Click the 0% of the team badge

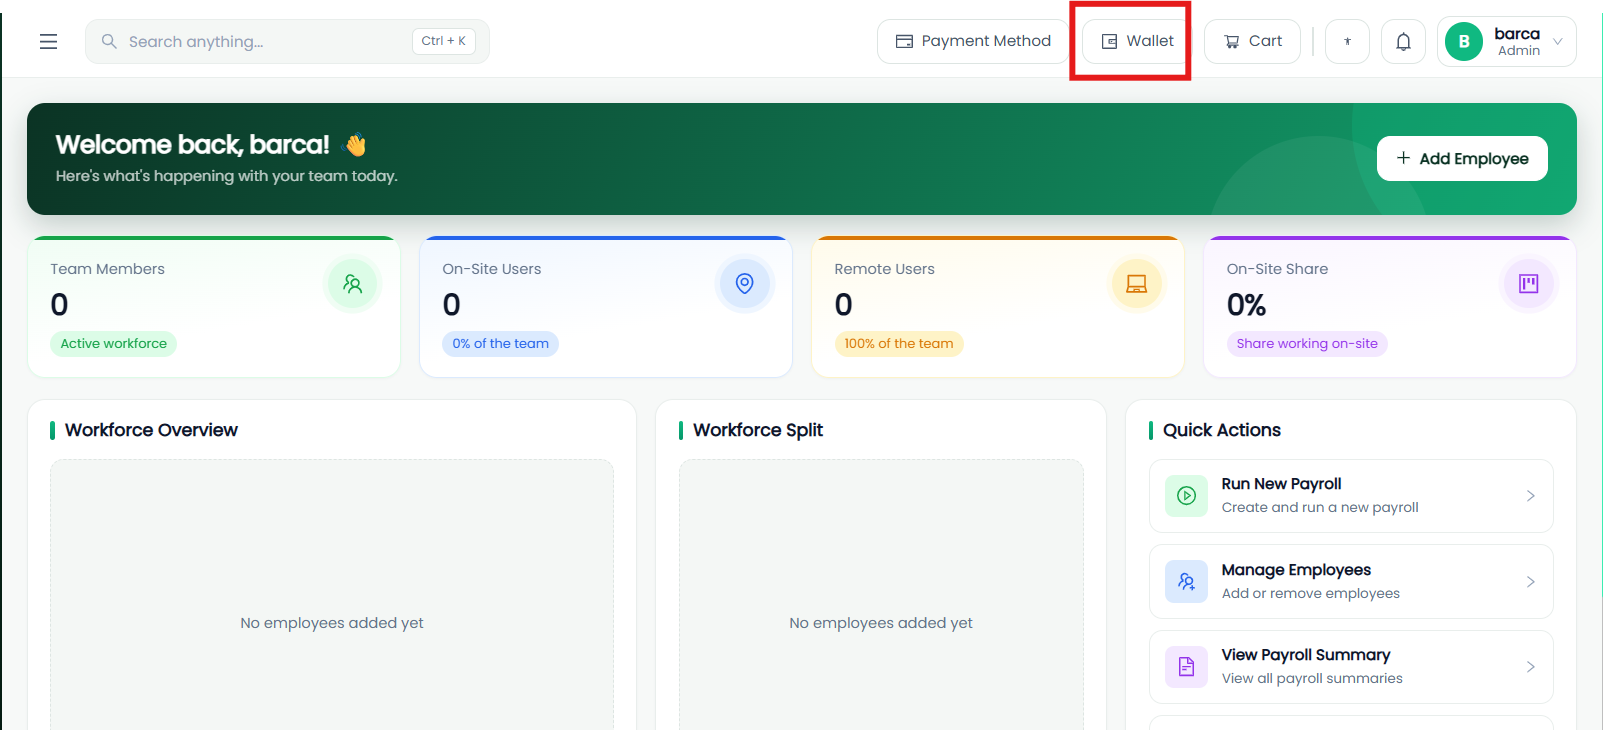click(x=500, y=344)
